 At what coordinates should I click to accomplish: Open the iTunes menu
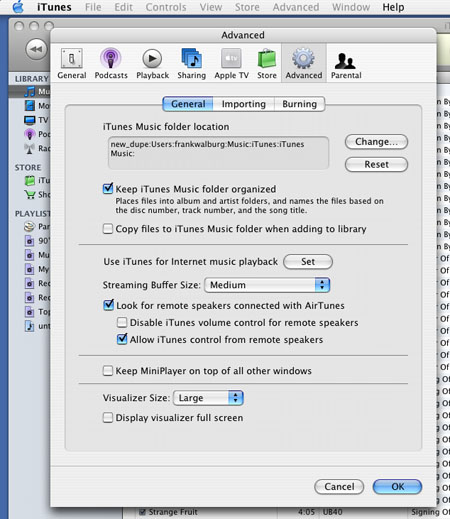(x=54, y=7)
